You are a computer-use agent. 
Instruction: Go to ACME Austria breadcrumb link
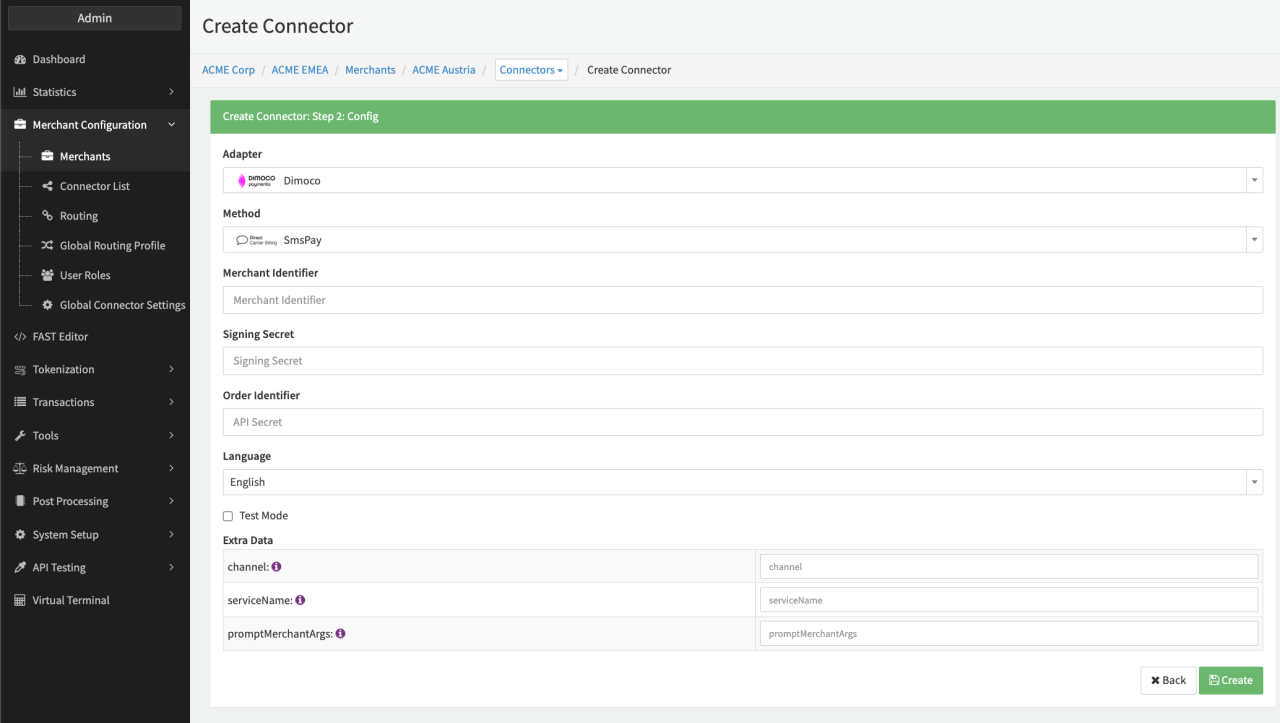444,70
